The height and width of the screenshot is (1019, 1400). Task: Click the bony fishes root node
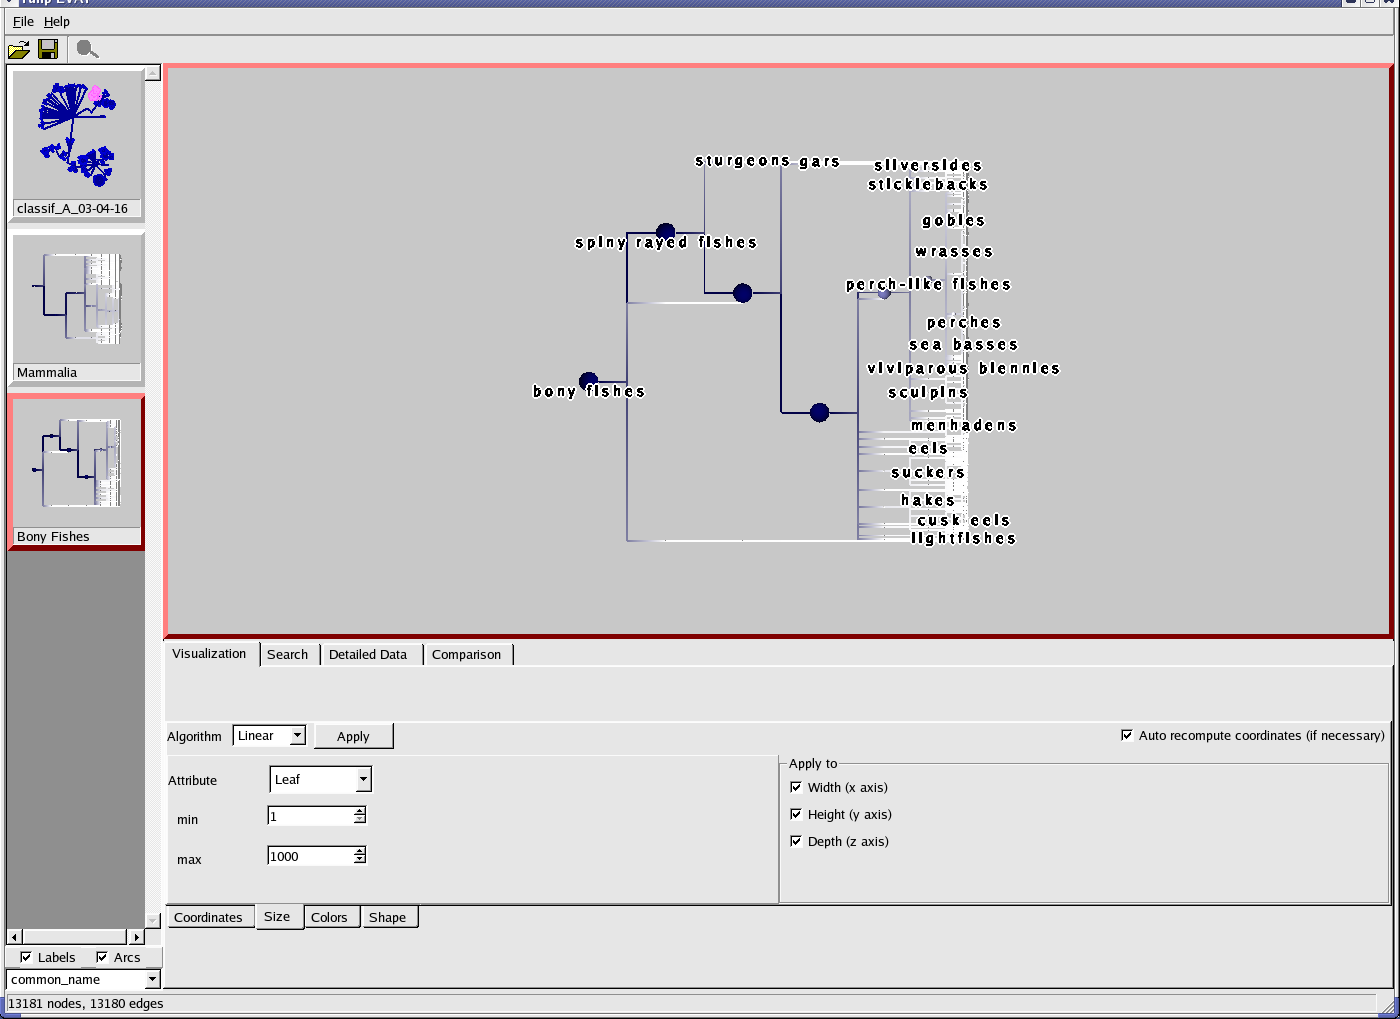click(588, 380)
